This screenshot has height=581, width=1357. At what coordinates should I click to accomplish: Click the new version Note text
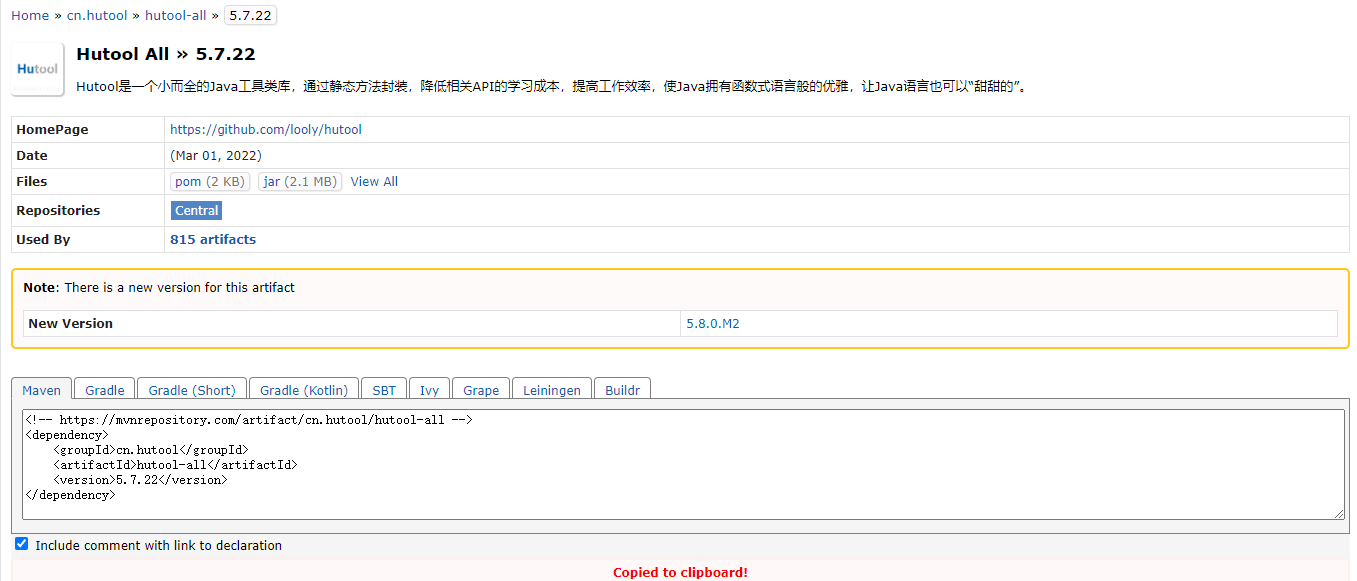pos(159,287)
